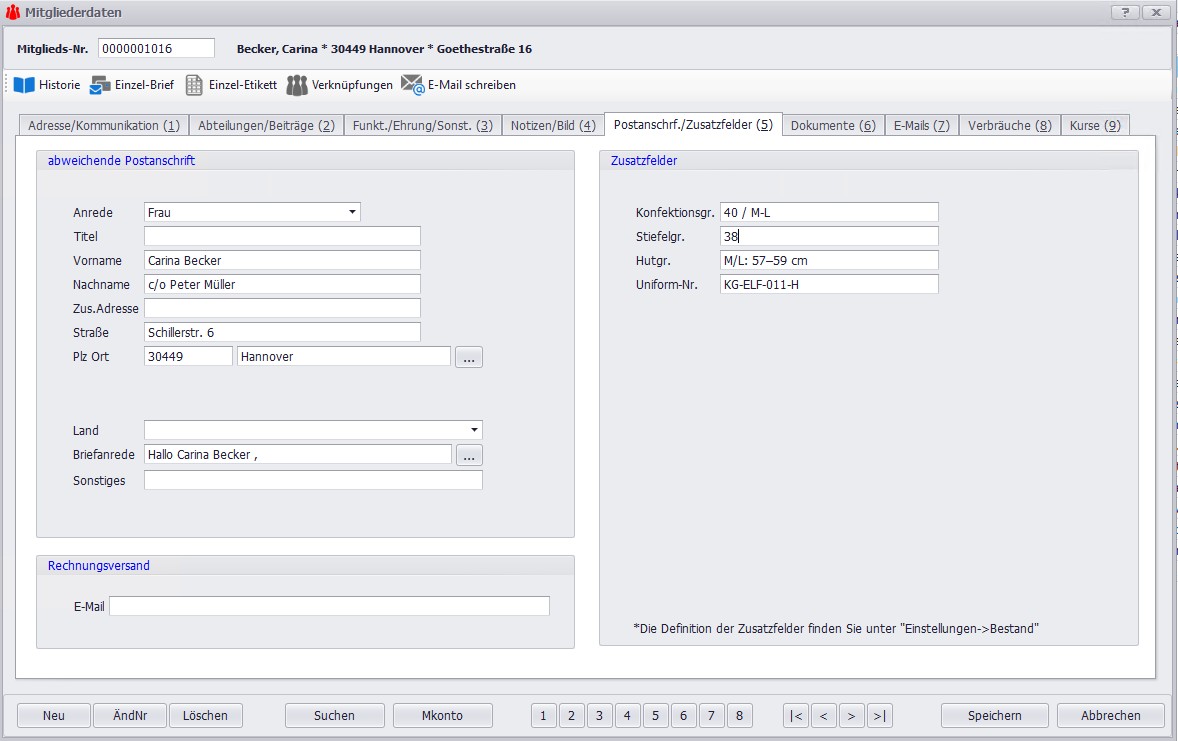
Task: Open Briefanrede ellipsis selection button
Action: click(469, 455)
